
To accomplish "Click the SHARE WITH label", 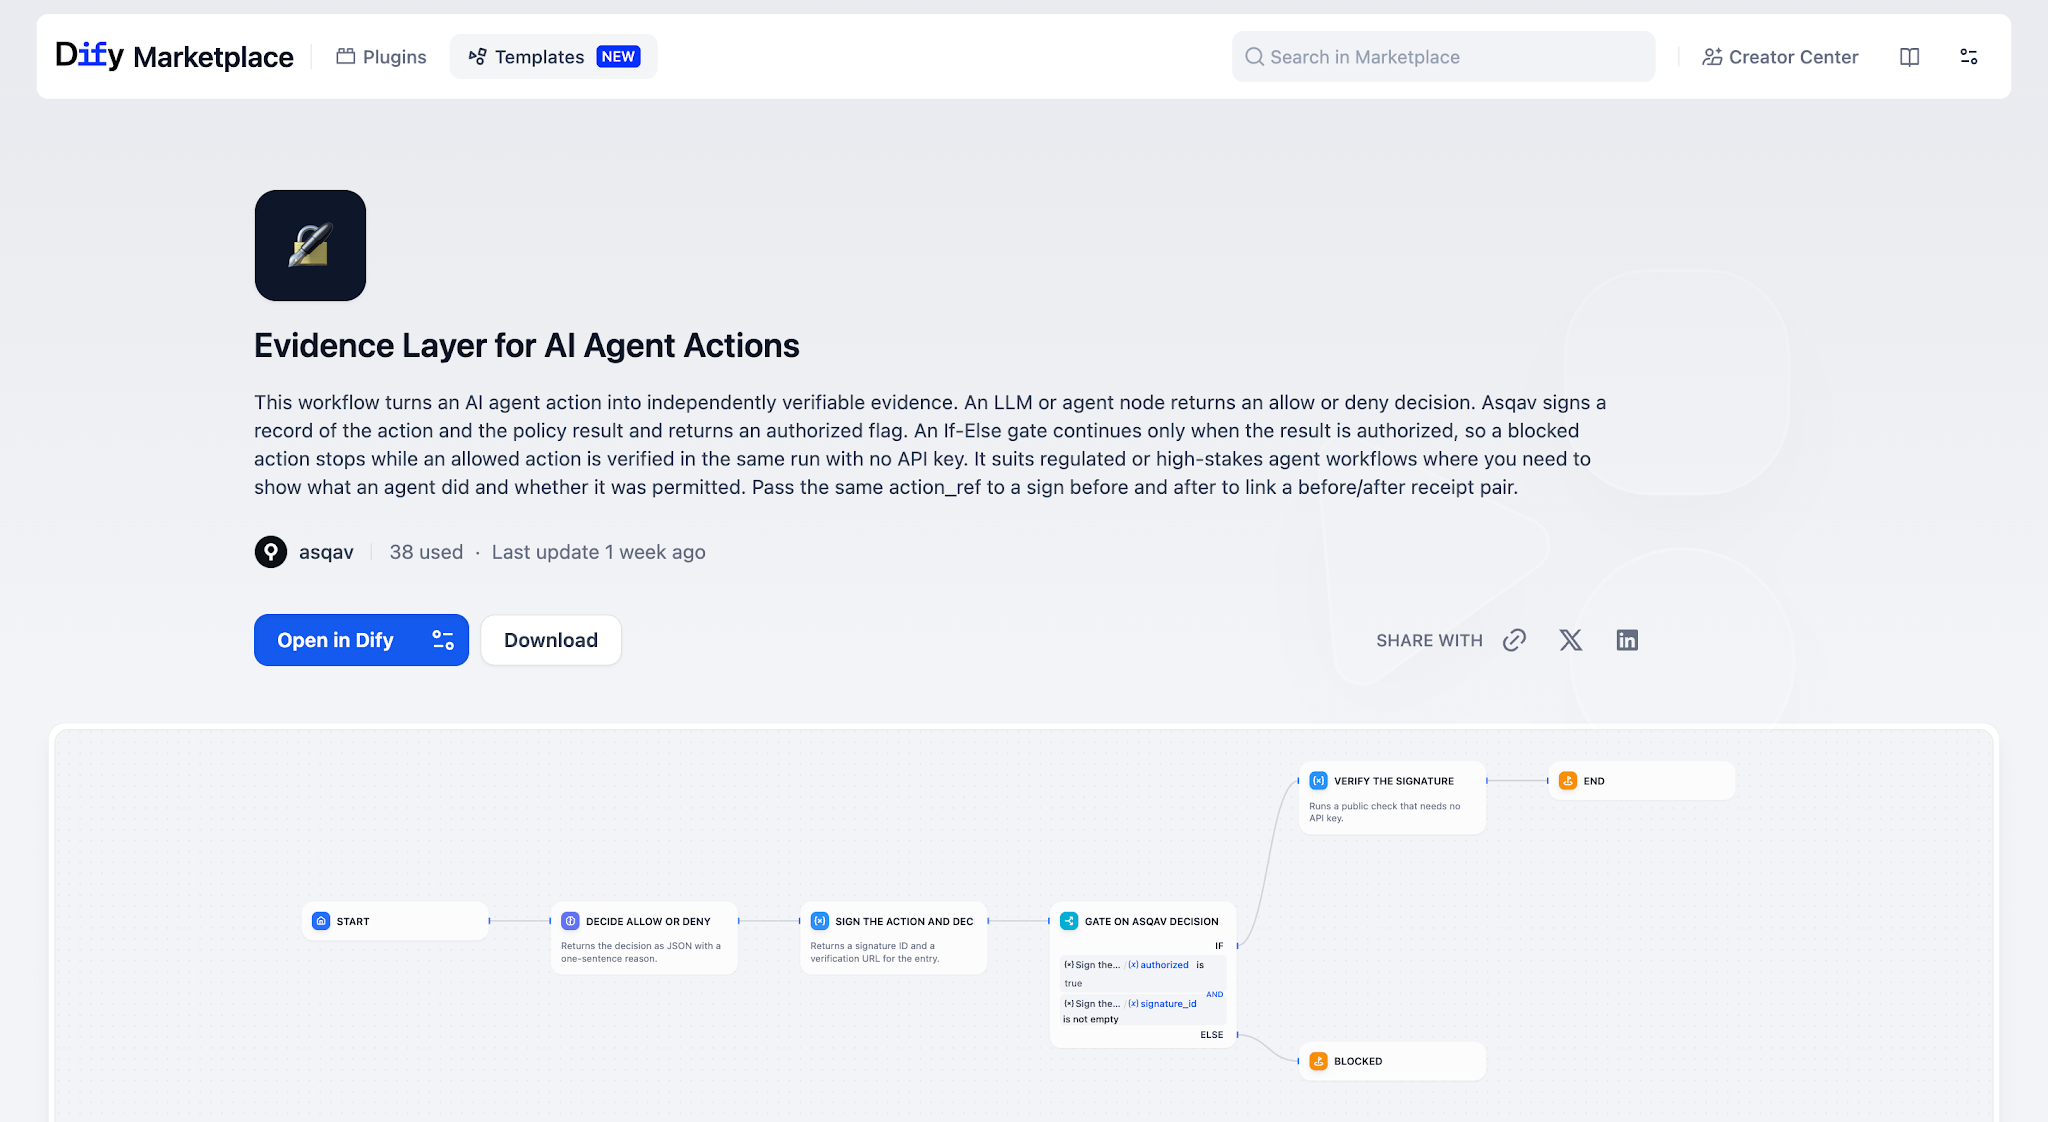I will tap(1429, 640).
